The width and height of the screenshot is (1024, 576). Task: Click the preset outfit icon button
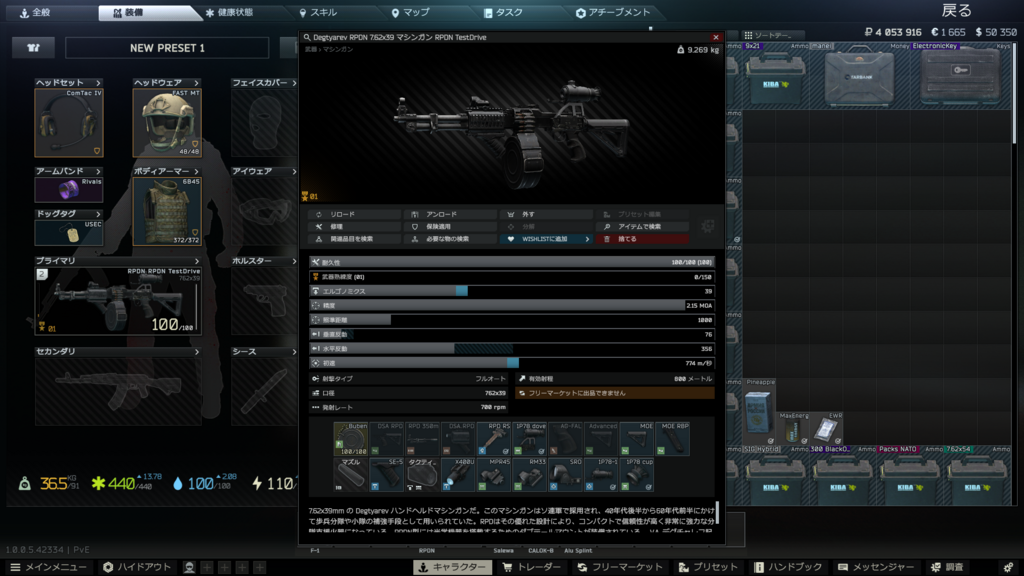(x=34, y=48)
